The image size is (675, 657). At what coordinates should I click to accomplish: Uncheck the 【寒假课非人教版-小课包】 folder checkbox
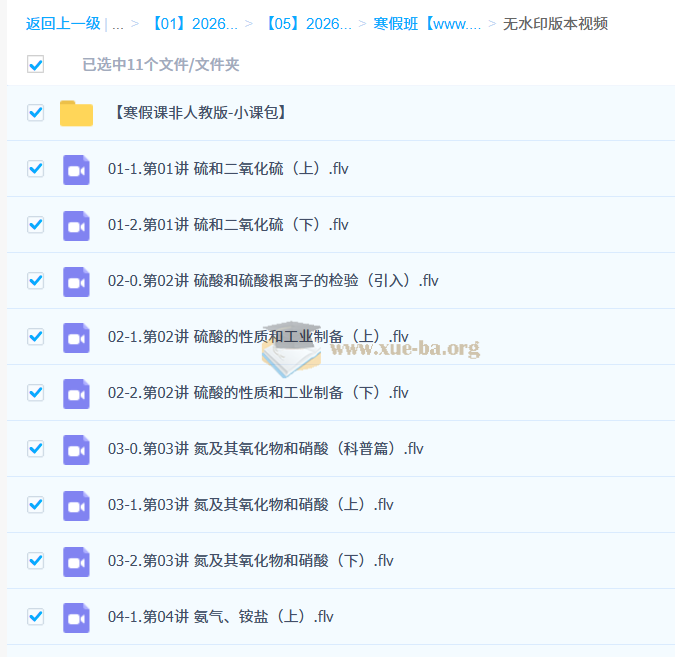[36, 113]
